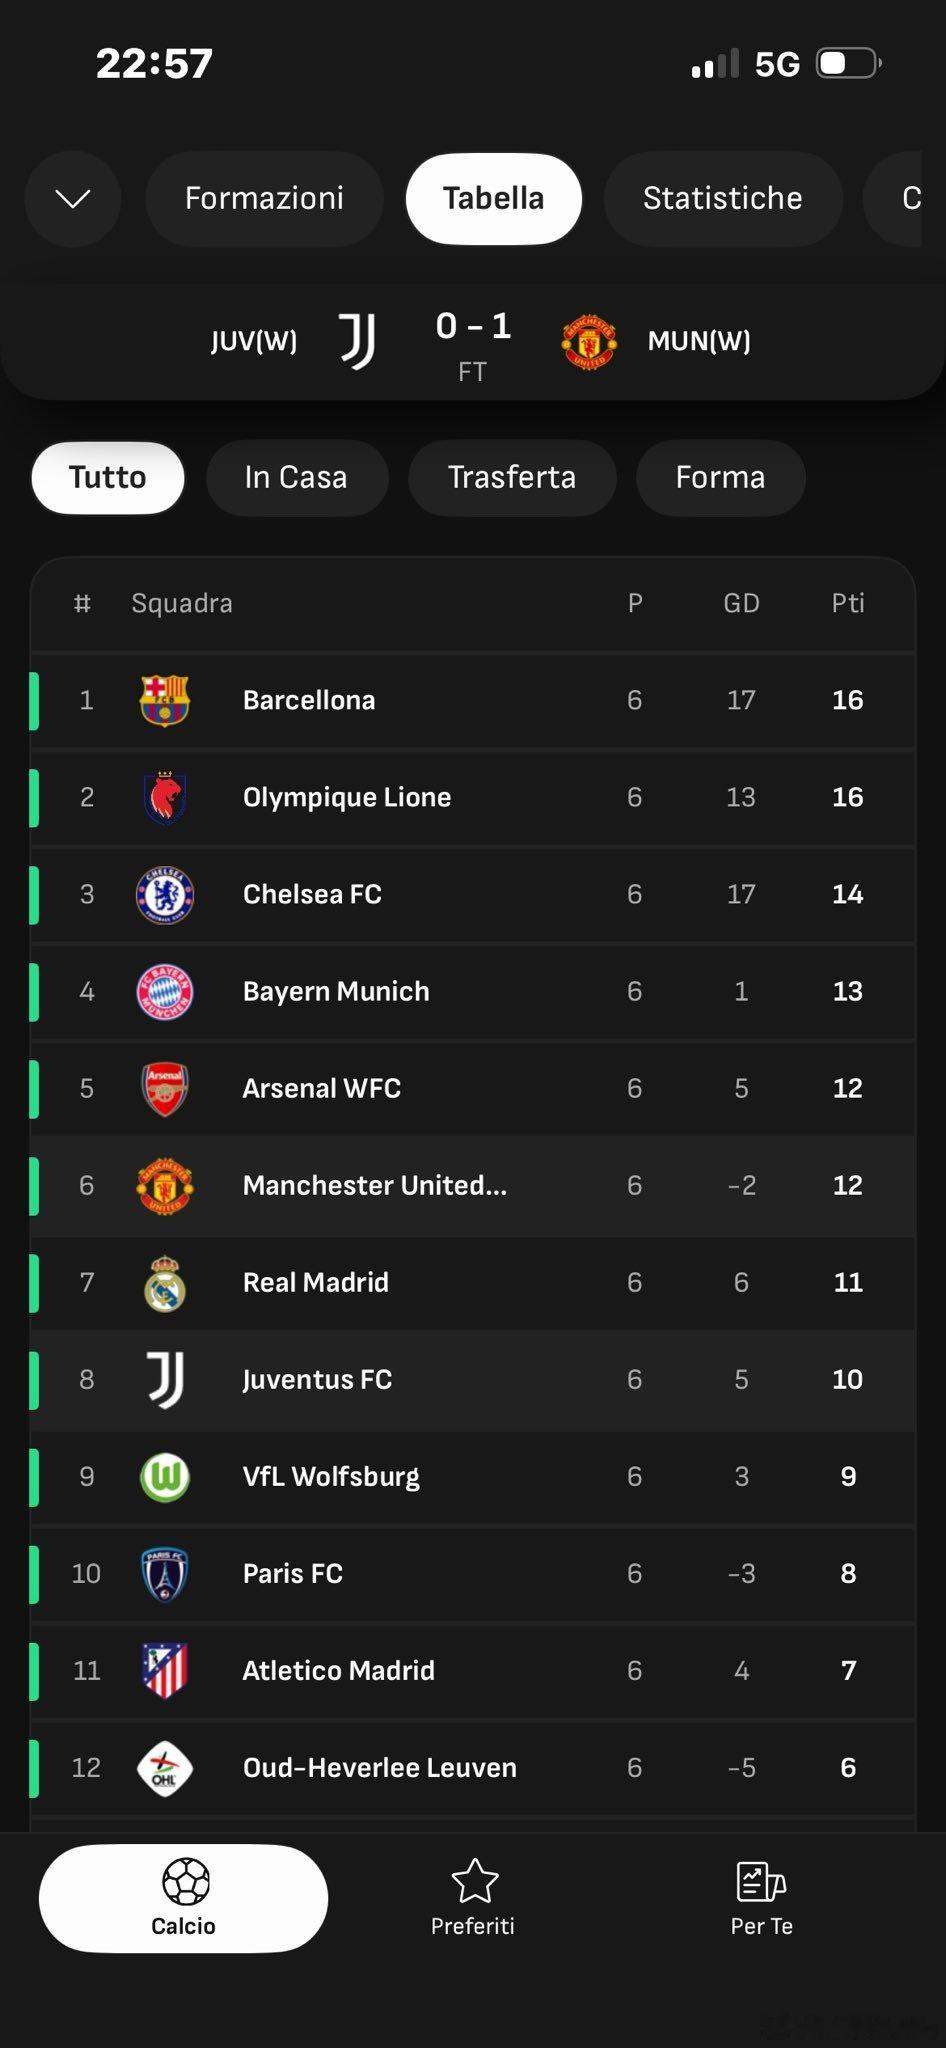Tap the Juventus crest in score header

[x=357, y=341]
